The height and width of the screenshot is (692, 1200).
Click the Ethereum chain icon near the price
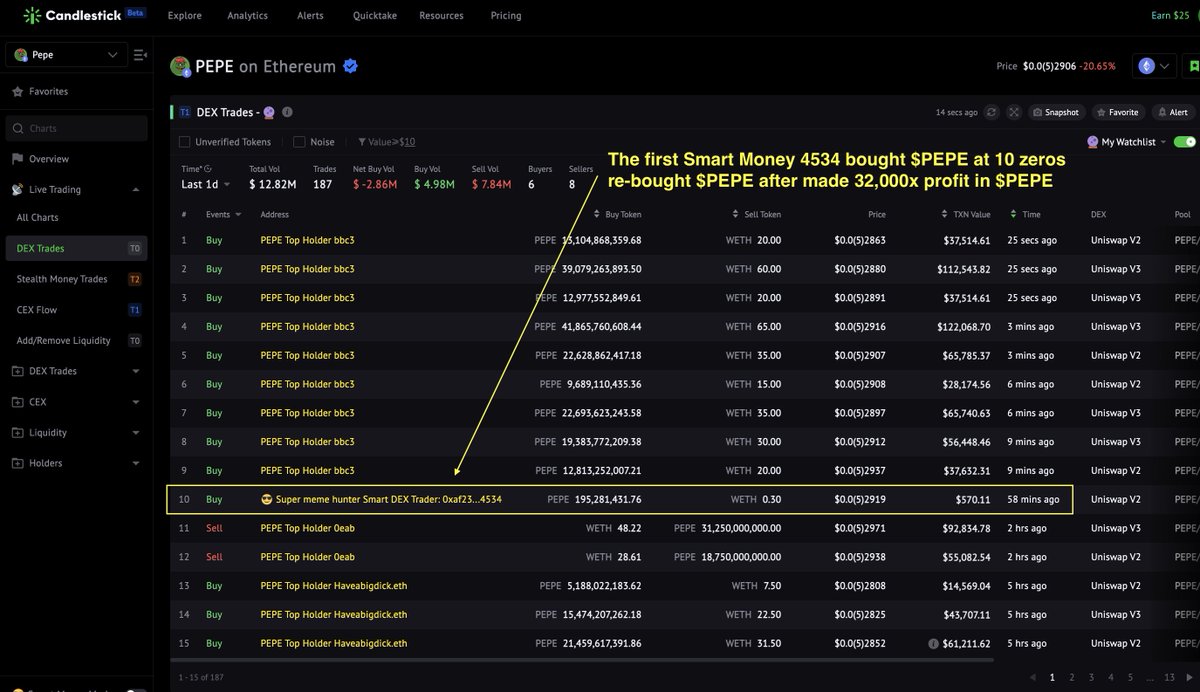tap(1147, 66)
